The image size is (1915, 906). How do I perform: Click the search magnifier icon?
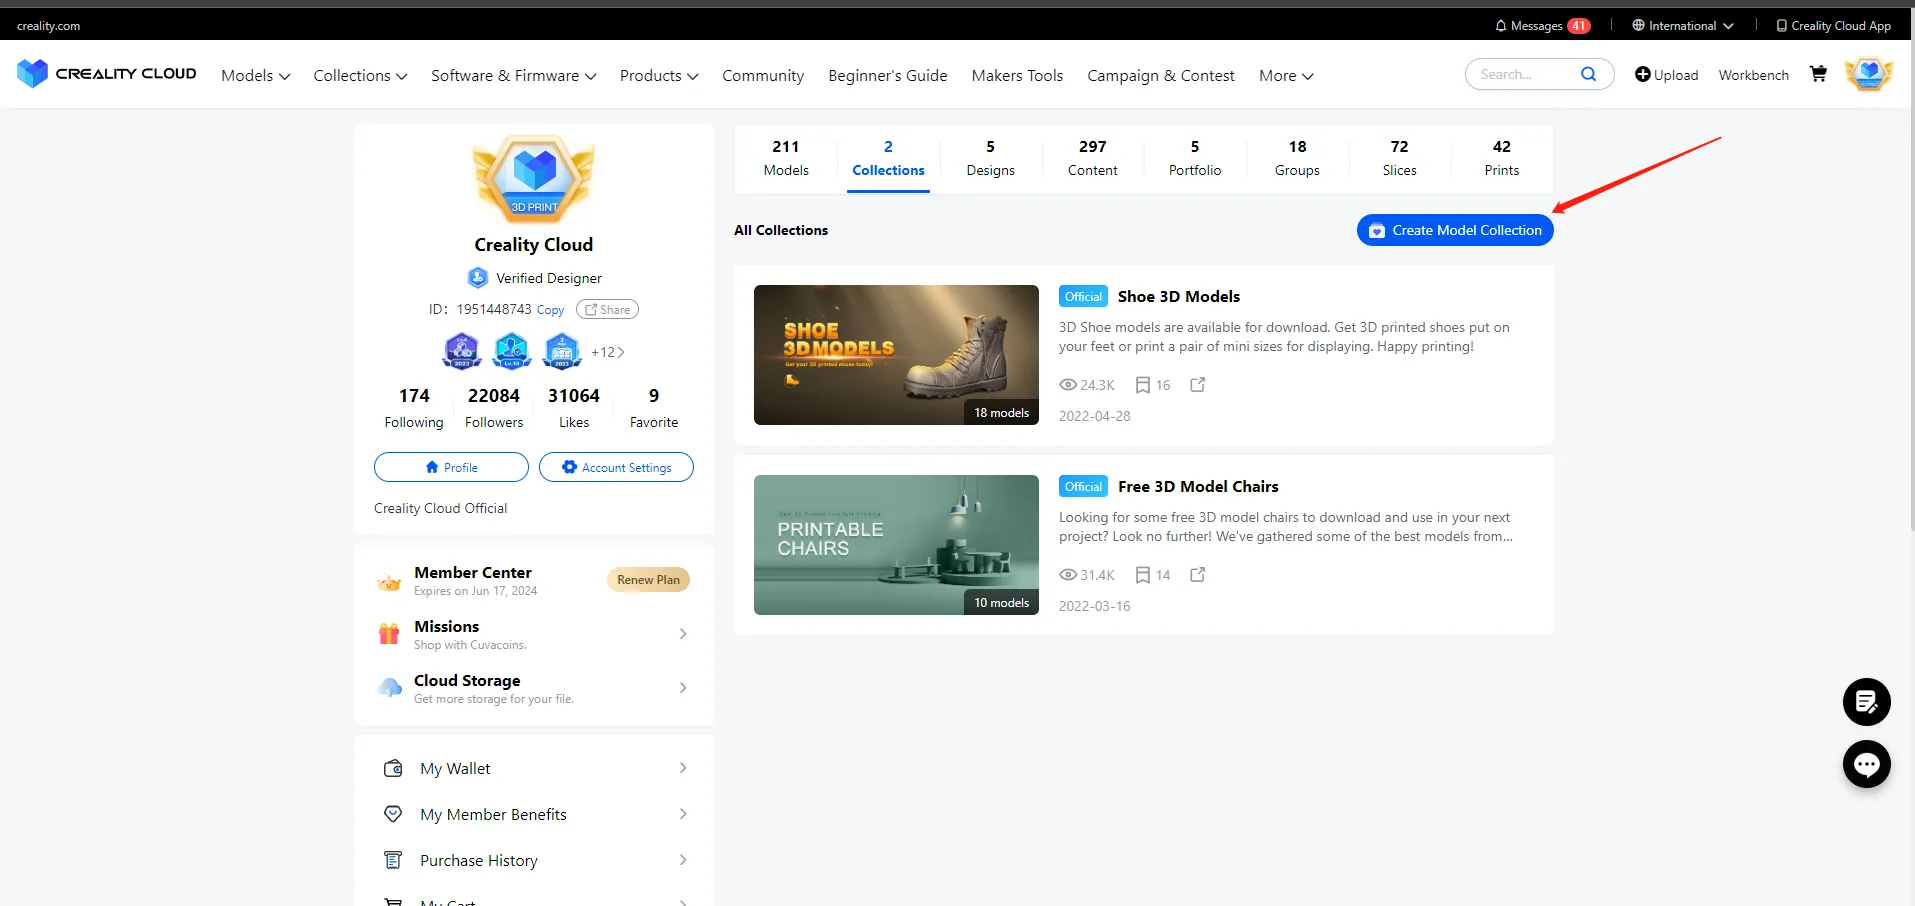coord(1588,74)
